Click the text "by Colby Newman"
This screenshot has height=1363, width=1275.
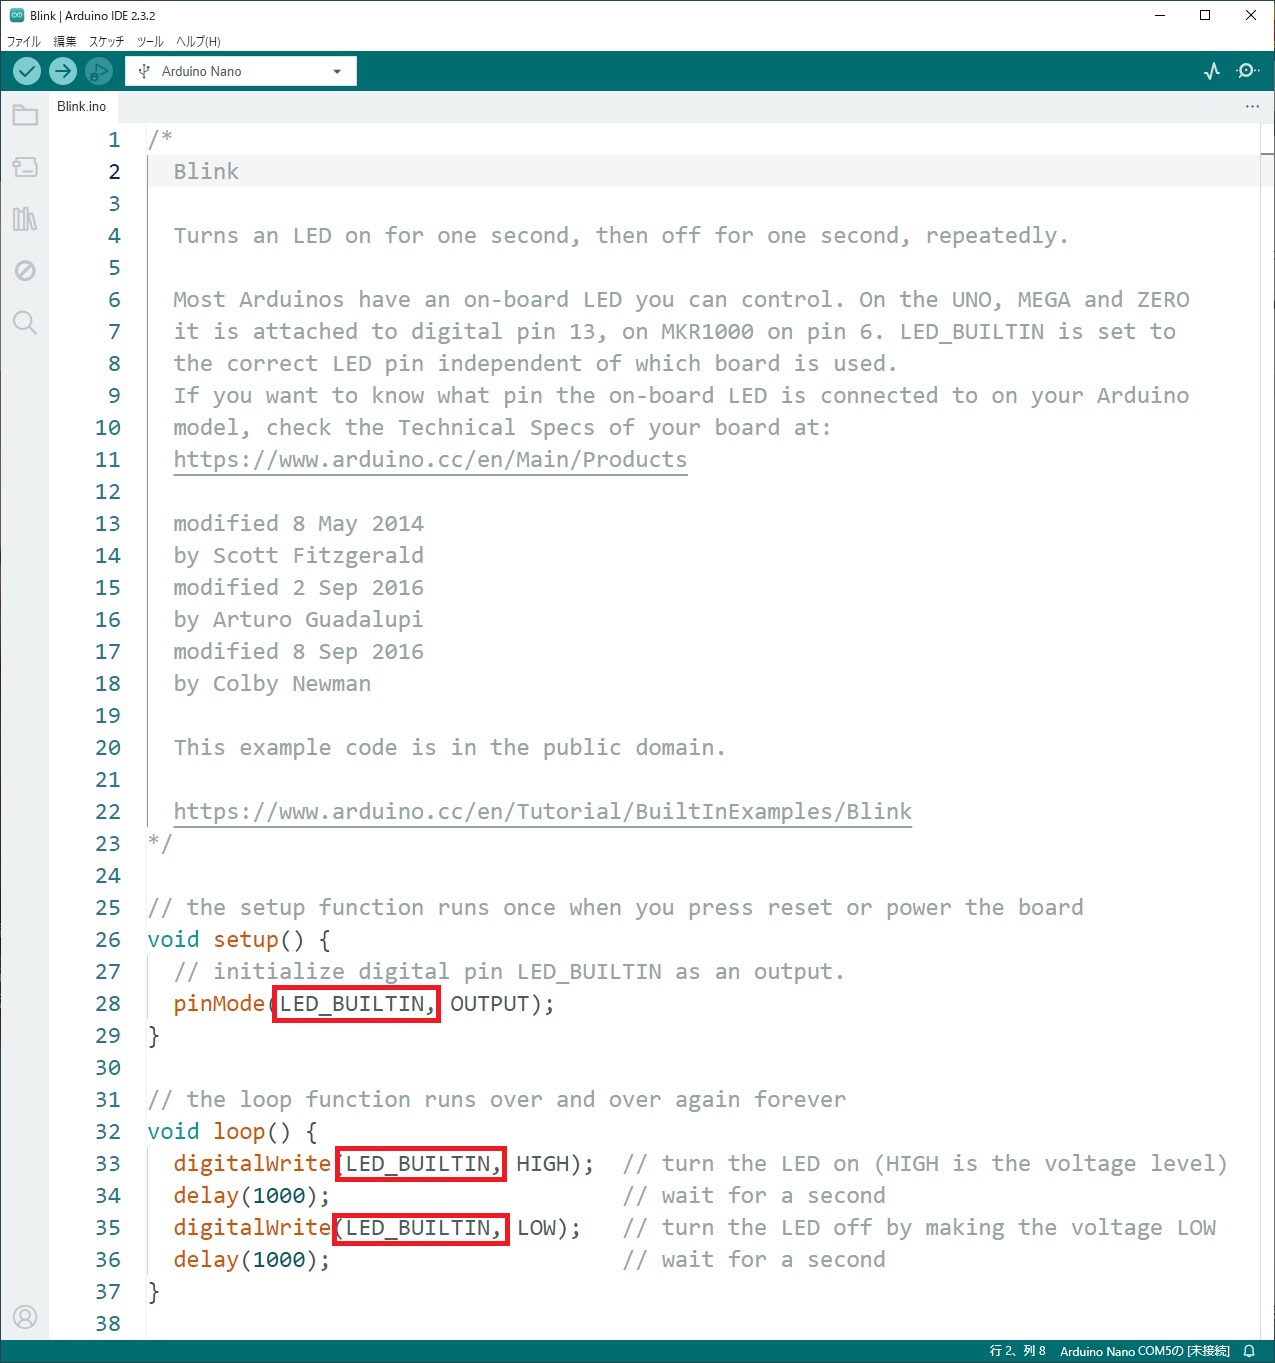272,684
